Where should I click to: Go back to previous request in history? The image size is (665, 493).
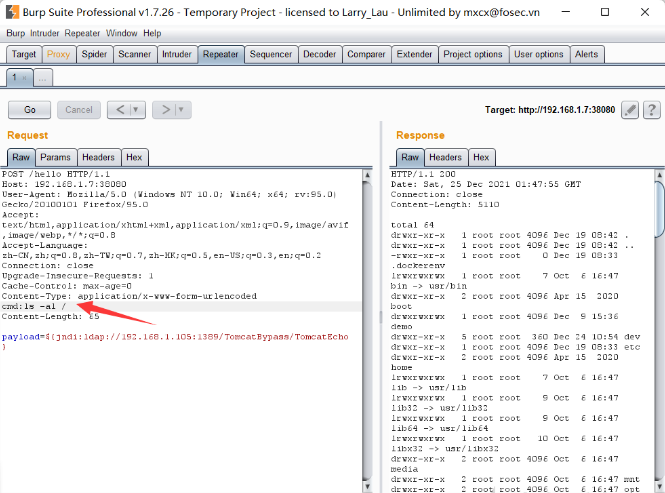(x=120, y=110)
